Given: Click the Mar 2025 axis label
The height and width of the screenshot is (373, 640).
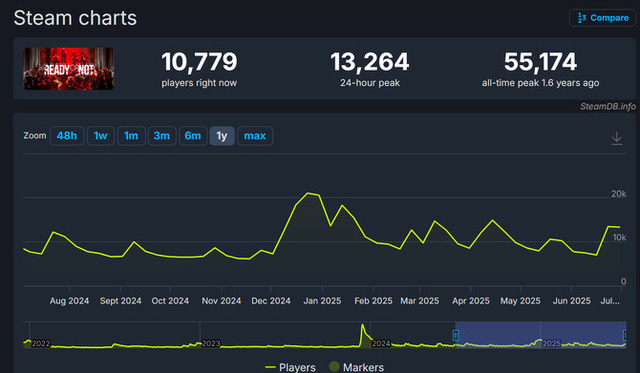Looking at the screenshot, I should tap(420, 301).
